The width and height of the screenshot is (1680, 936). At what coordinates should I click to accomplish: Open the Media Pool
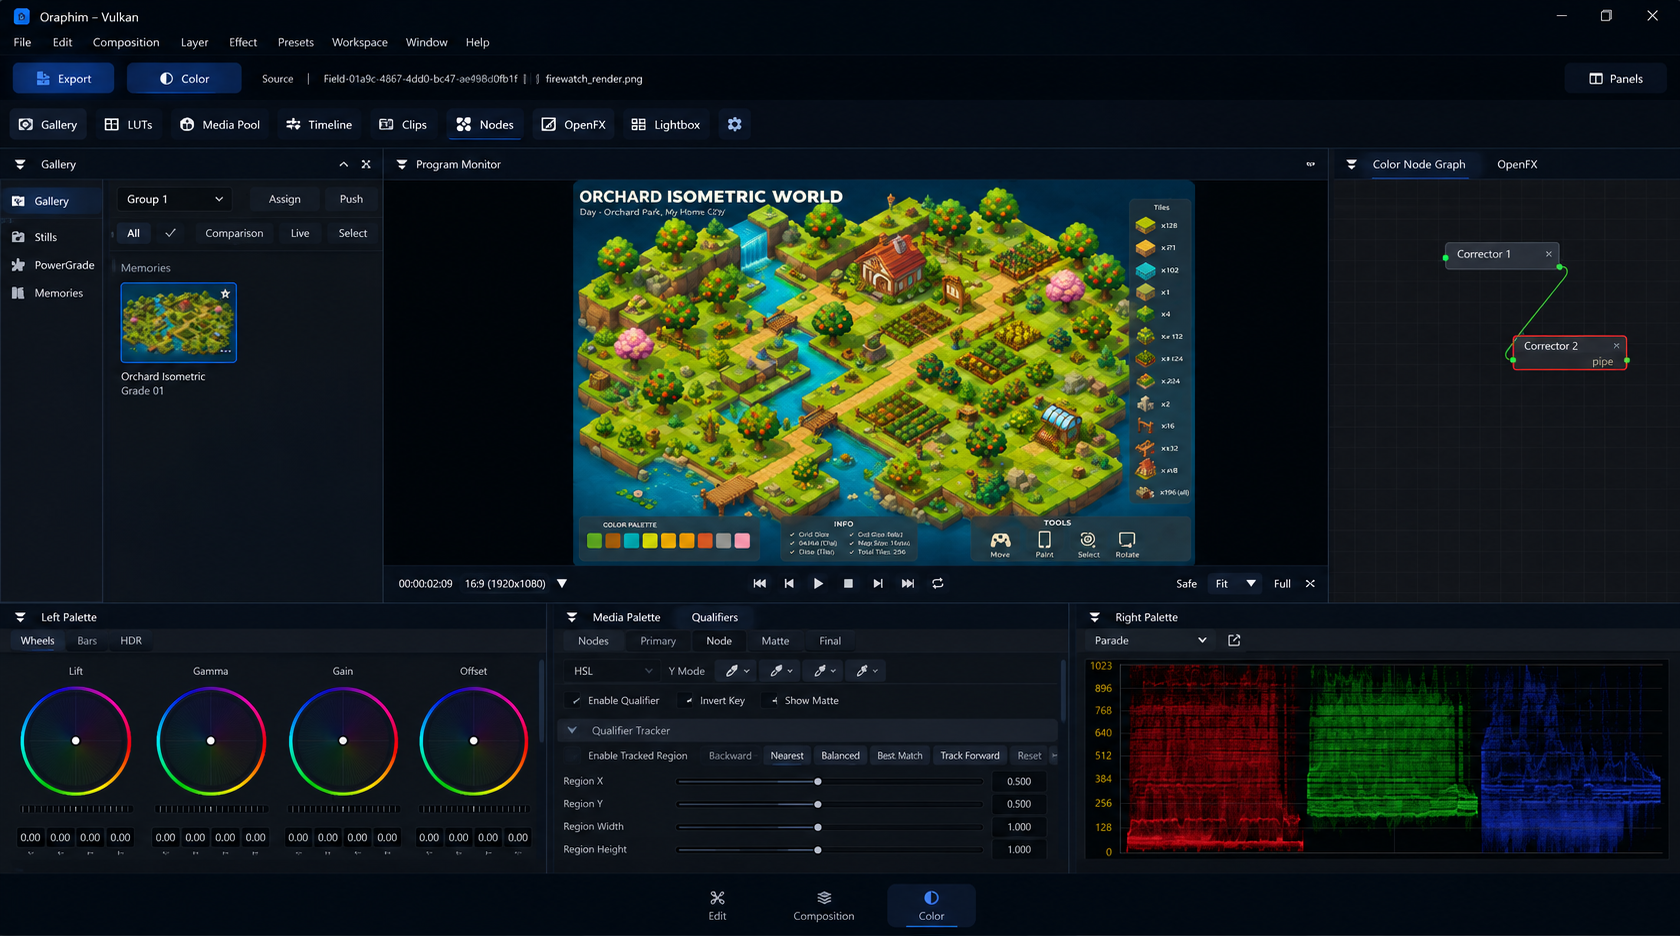220,125
